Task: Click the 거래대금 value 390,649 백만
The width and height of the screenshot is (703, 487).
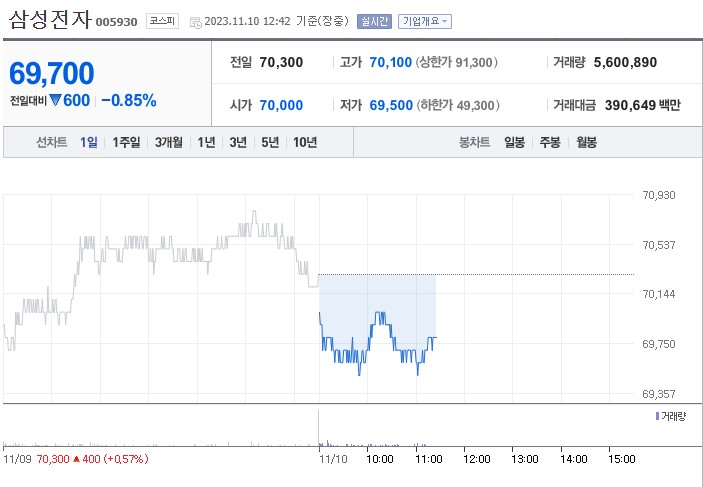Action: 642,105
